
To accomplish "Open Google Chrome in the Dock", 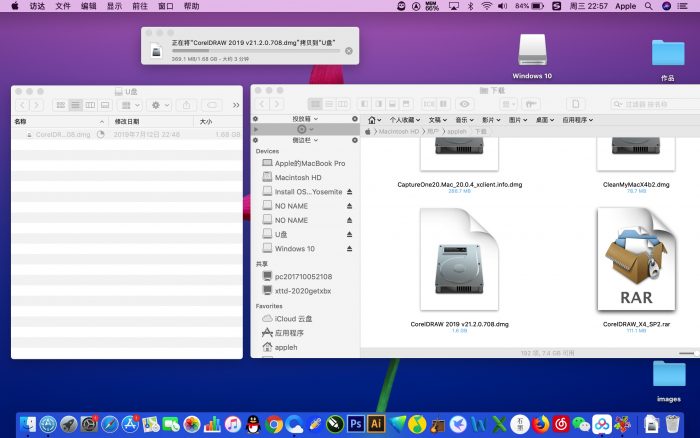I will tap(273, 424).
